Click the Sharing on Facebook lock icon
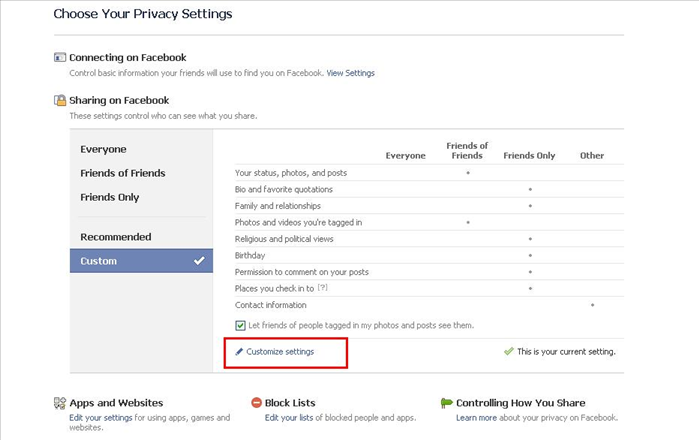Image resolution: width=699 pixels, height=440 pixels. 60,100
